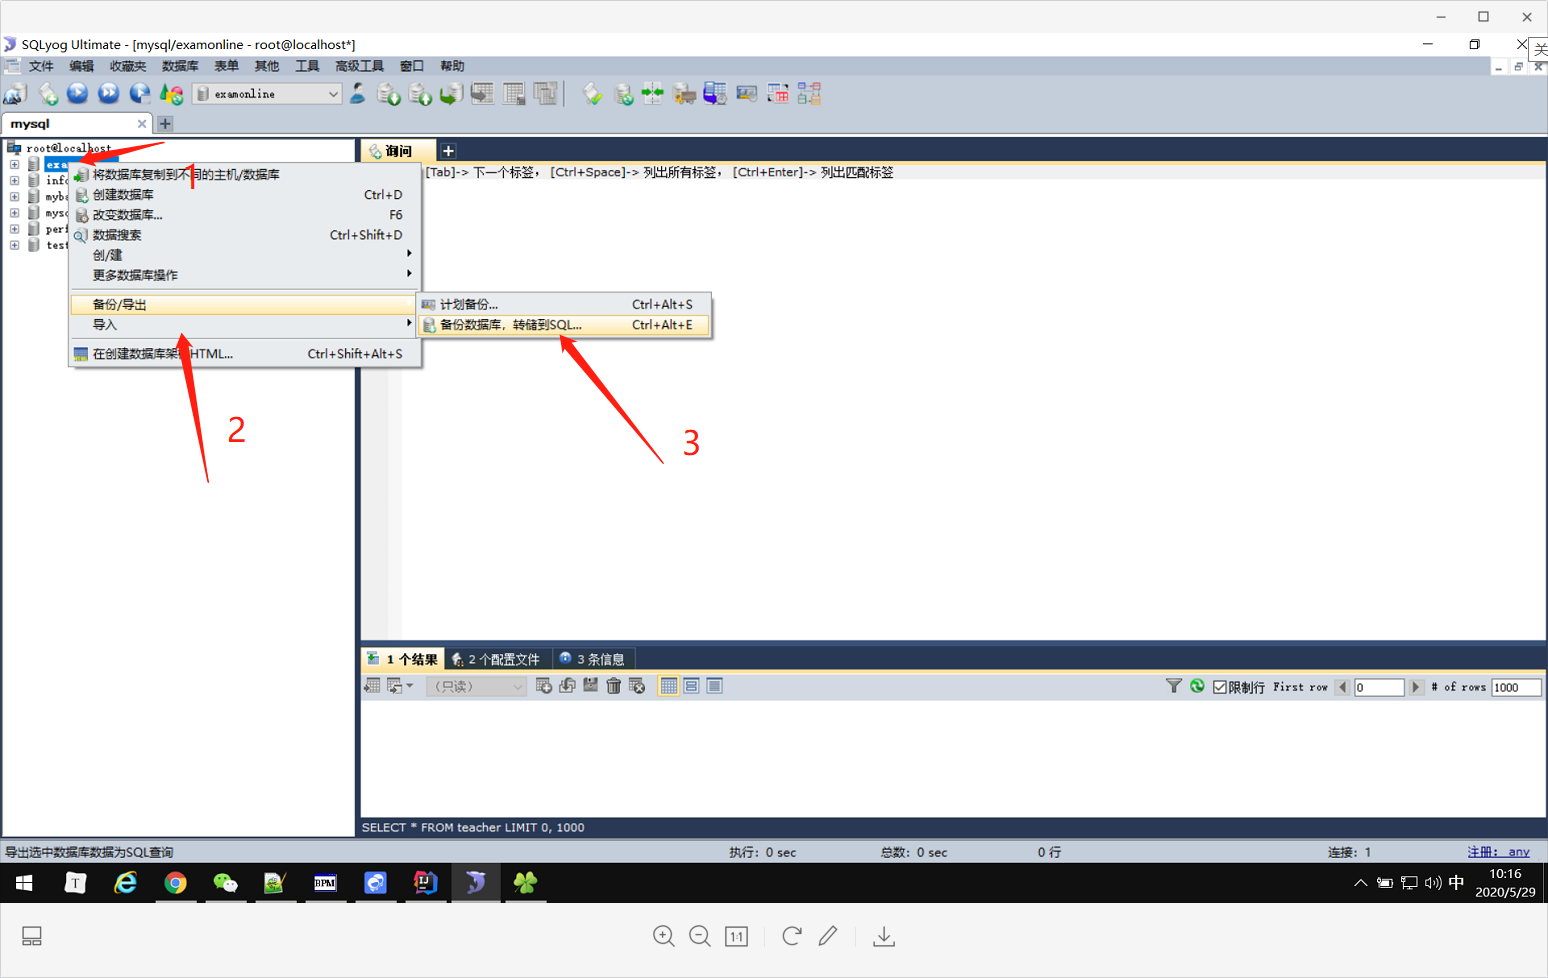Image resolution: width=1548 pixels, height=978 pixels.
Task: Switch to the 2 个配置文件 tab
Action: point(497,659)
